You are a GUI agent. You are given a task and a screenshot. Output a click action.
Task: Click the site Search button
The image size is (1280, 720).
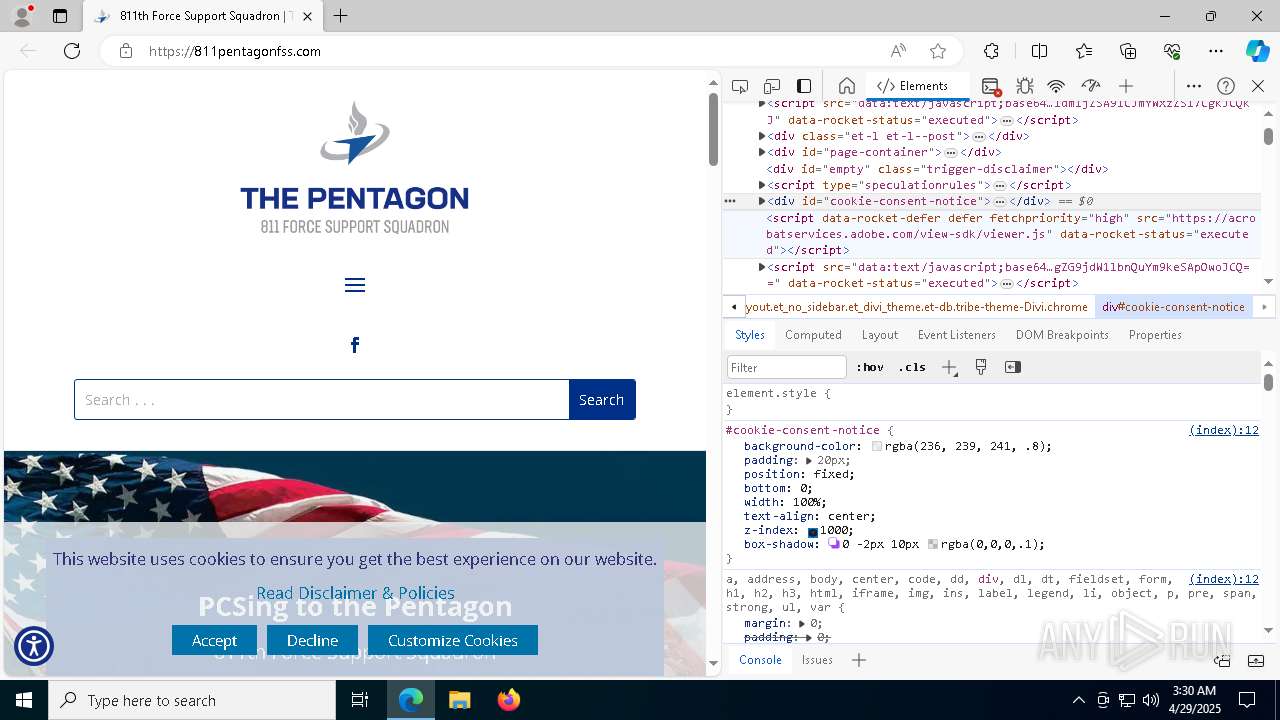point(602,399)
